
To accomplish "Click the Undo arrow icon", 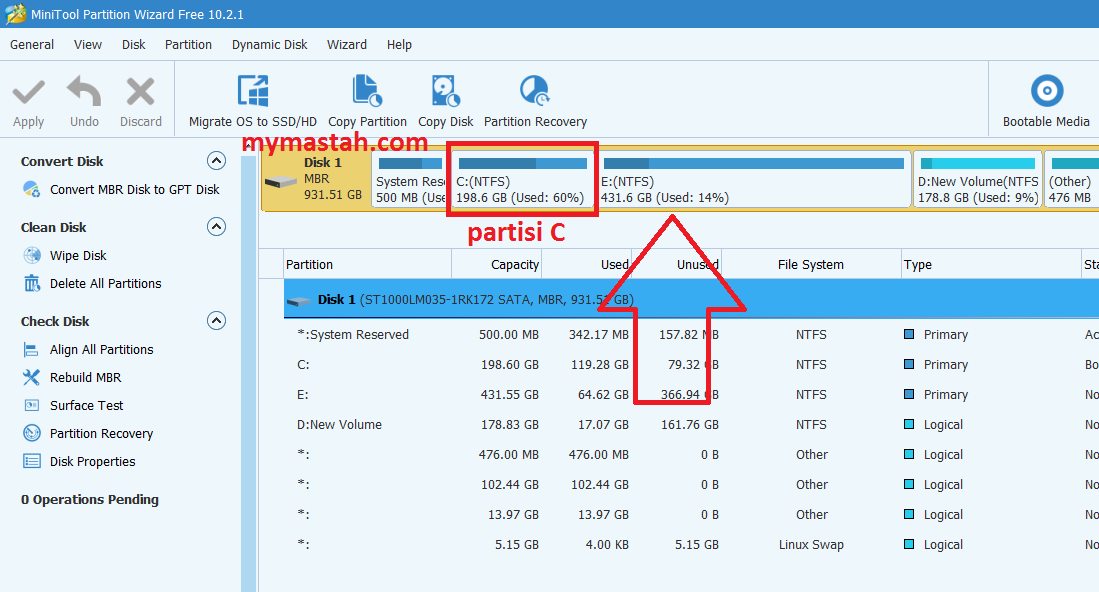I will 84,91.
